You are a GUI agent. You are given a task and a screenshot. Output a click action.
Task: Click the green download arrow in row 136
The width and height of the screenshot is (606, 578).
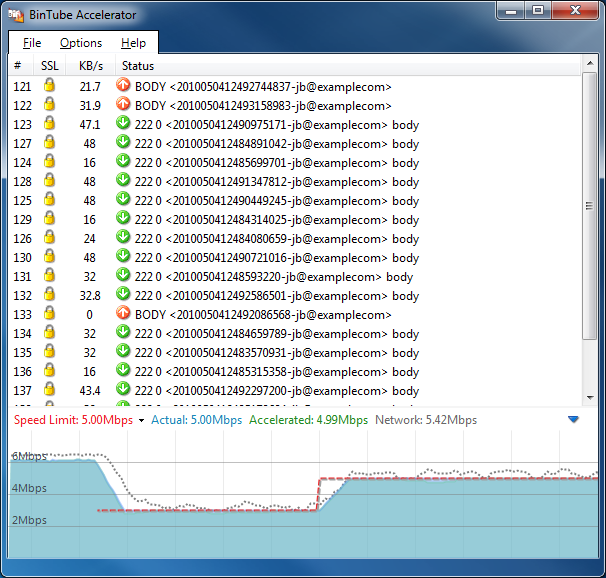(x=123, y=370)
